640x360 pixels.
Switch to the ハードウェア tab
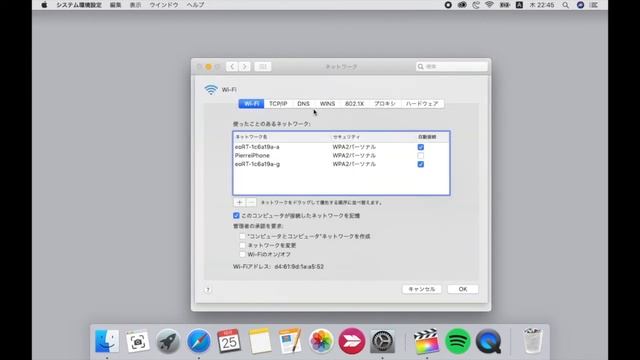pyautogui.click(x=422, y=104)
